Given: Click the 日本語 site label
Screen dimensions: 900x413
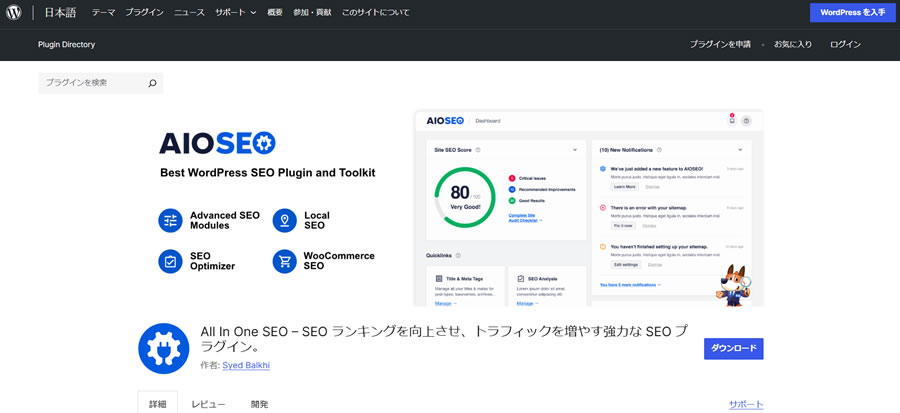Looking at the screenshot, I should (60, 13).
